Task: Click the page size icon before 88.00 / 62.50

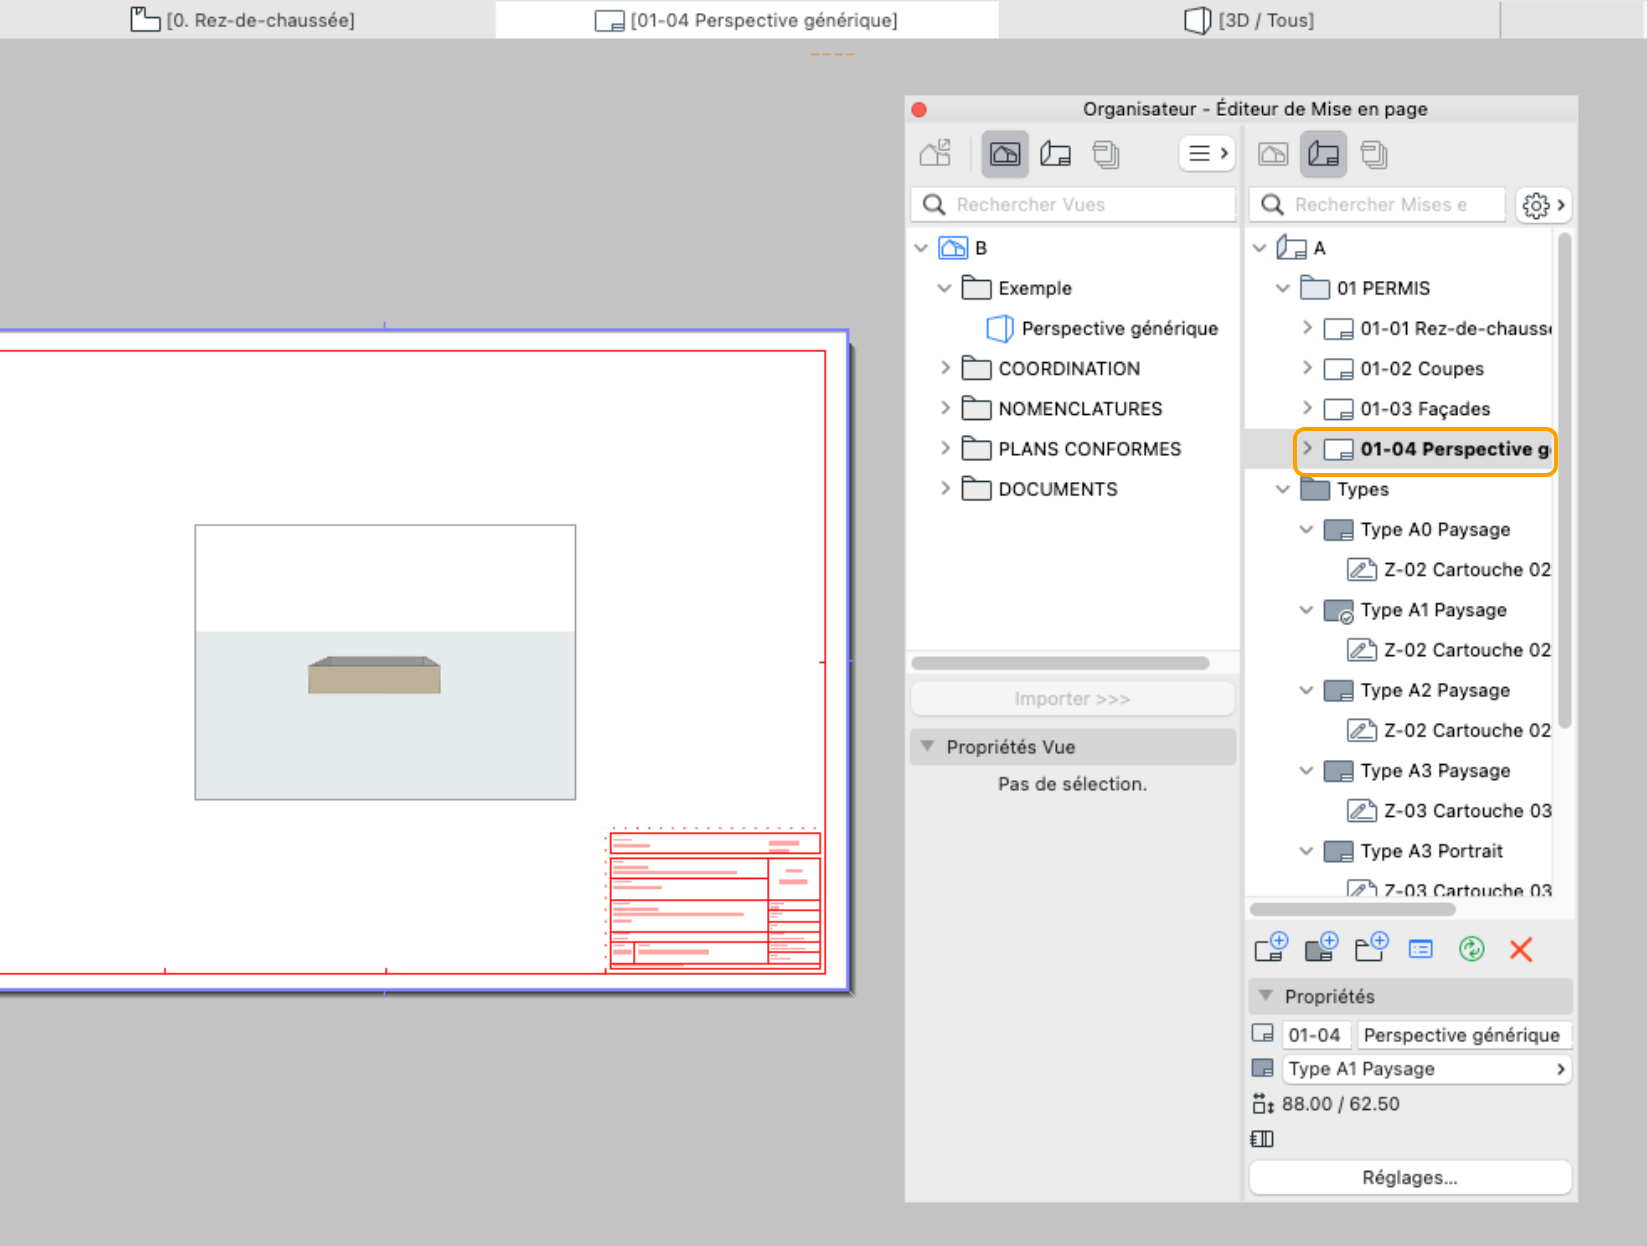Action: pyautogui.click(x=1263, y=1104)
